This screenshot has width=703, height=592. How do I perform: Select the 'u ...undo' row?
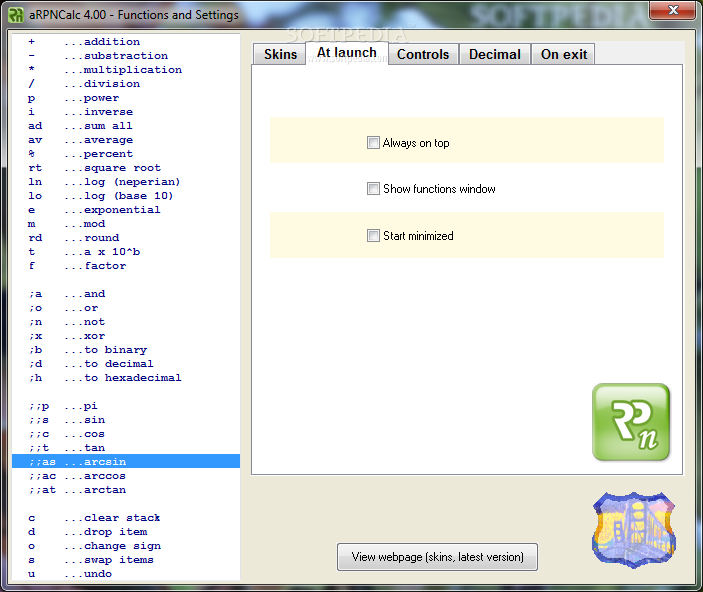coord(126,573)
